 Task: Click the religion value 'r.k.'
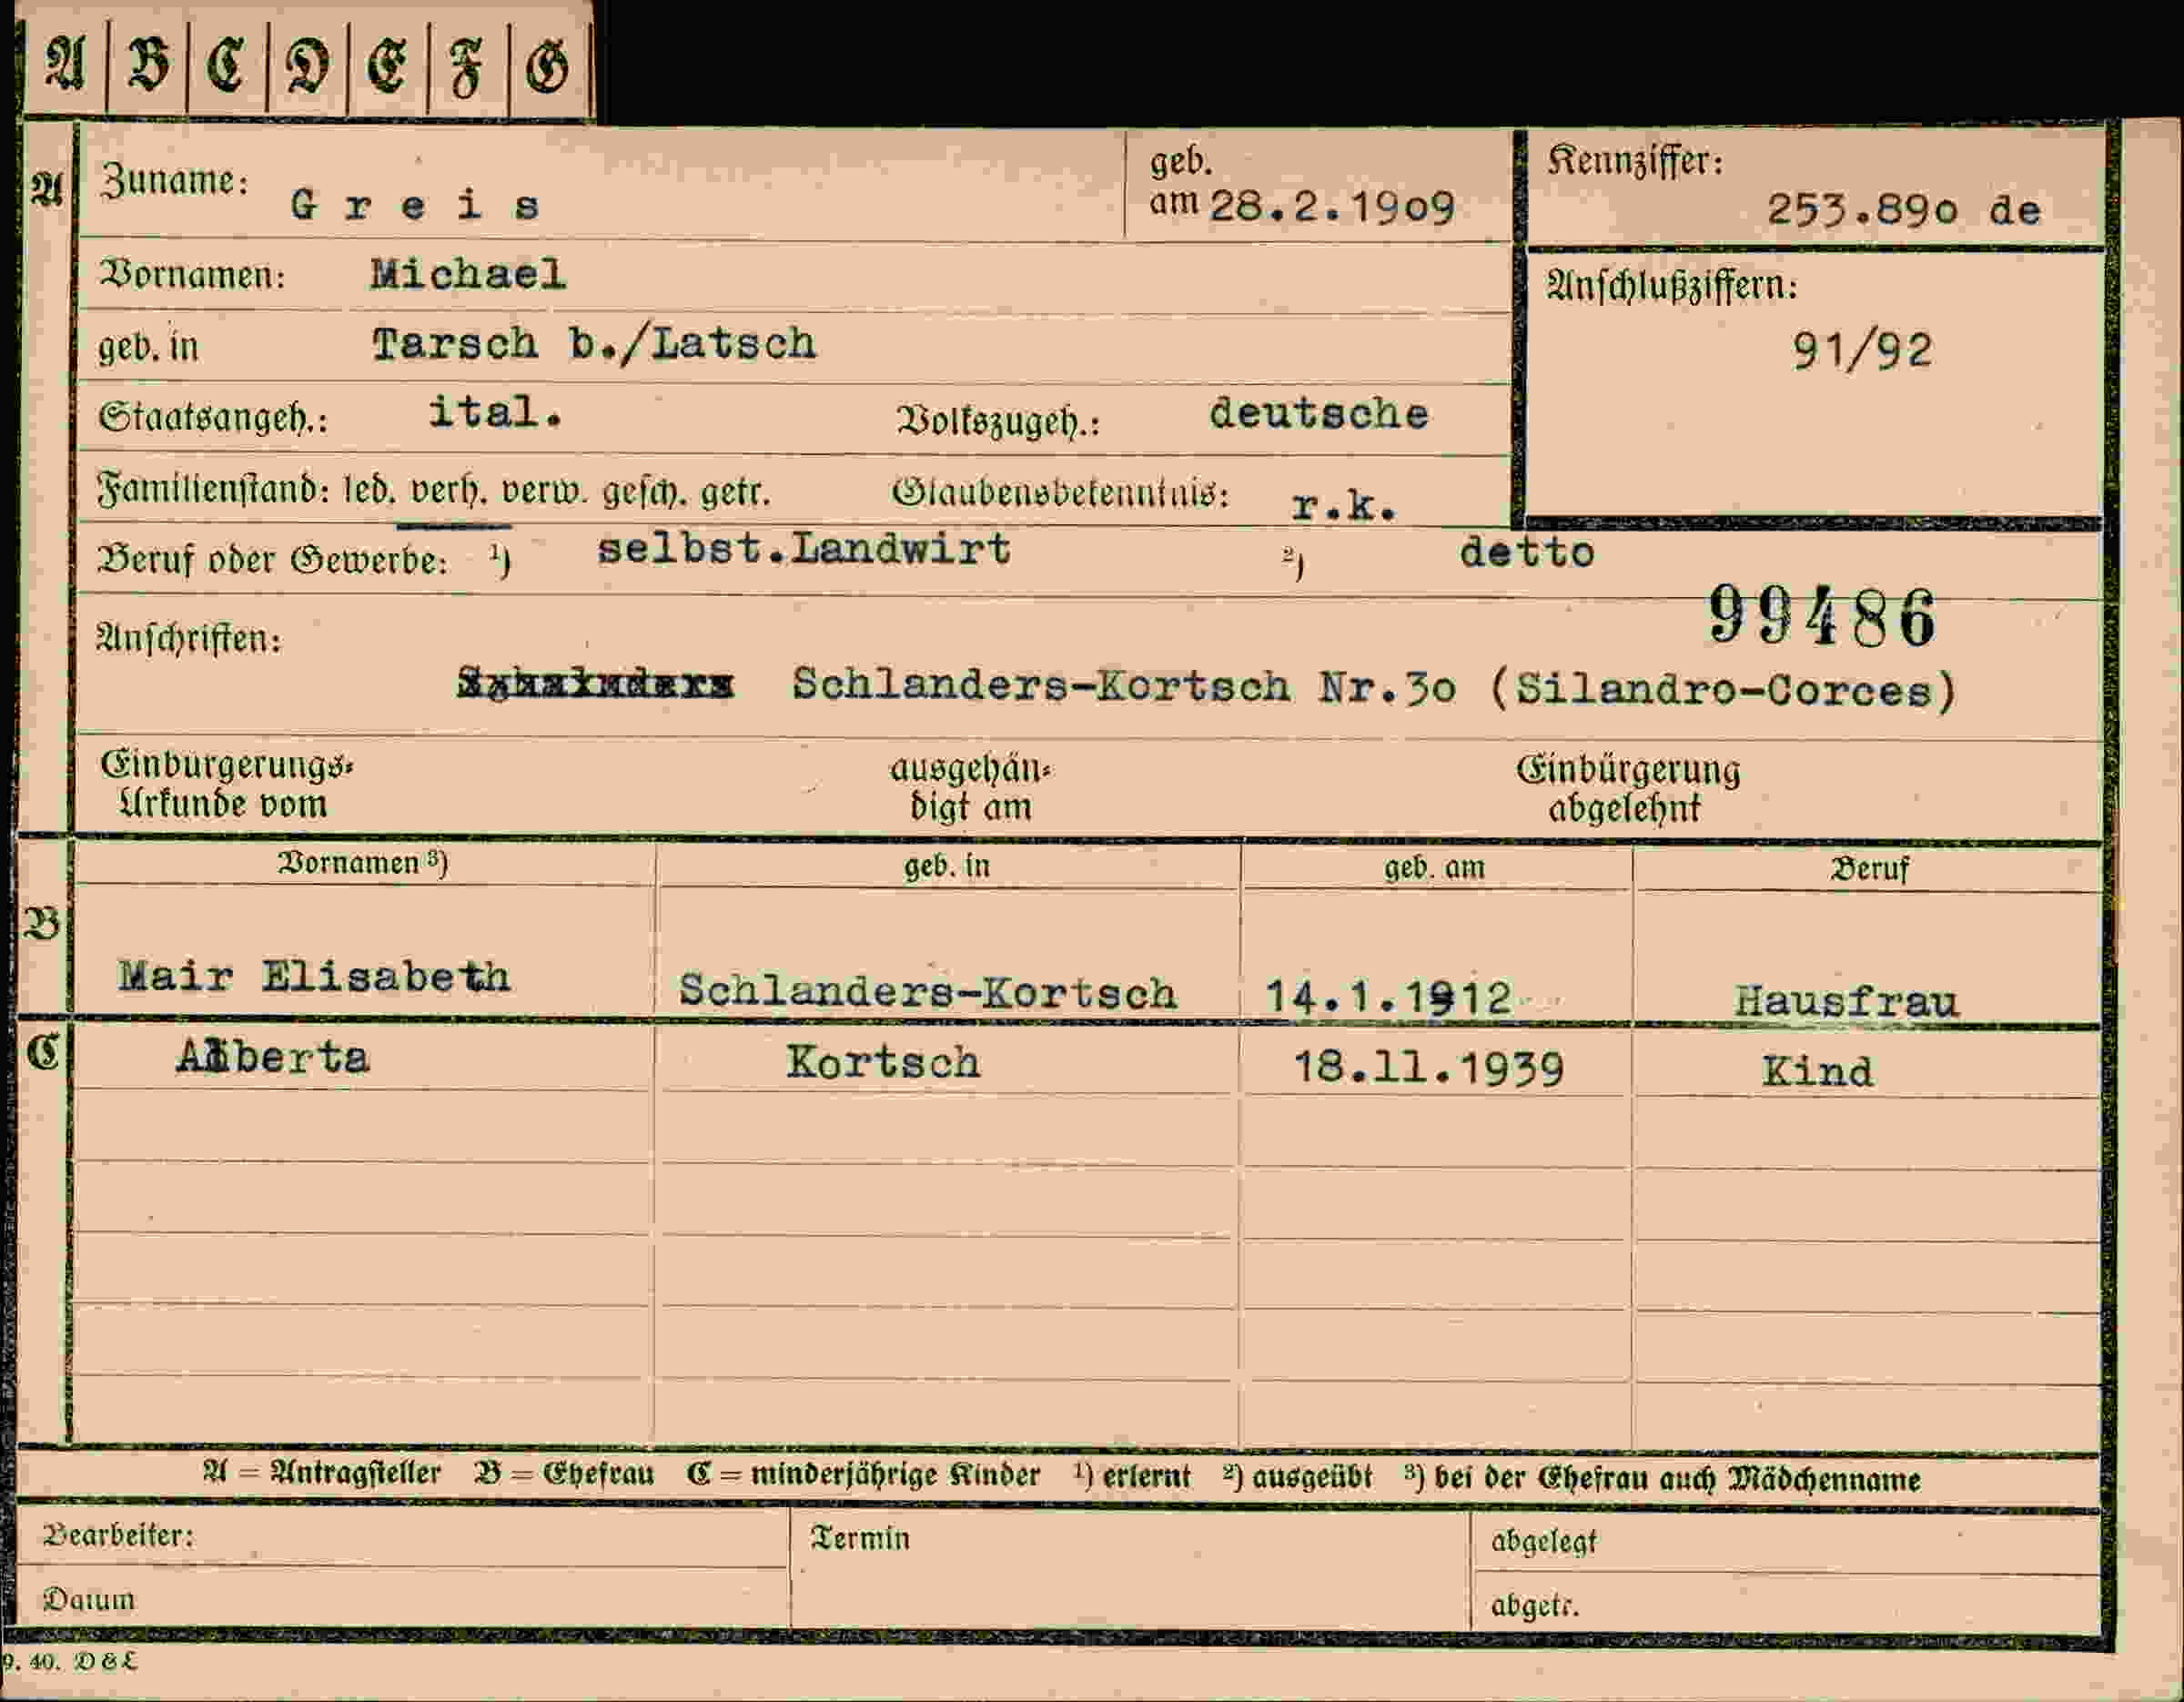[1343, 506]
